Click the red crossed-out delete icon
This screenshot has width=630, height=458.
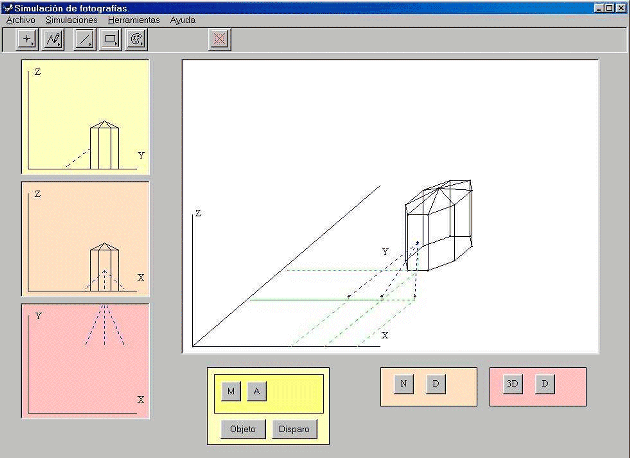pyautogui.click(x=219, y=39)
